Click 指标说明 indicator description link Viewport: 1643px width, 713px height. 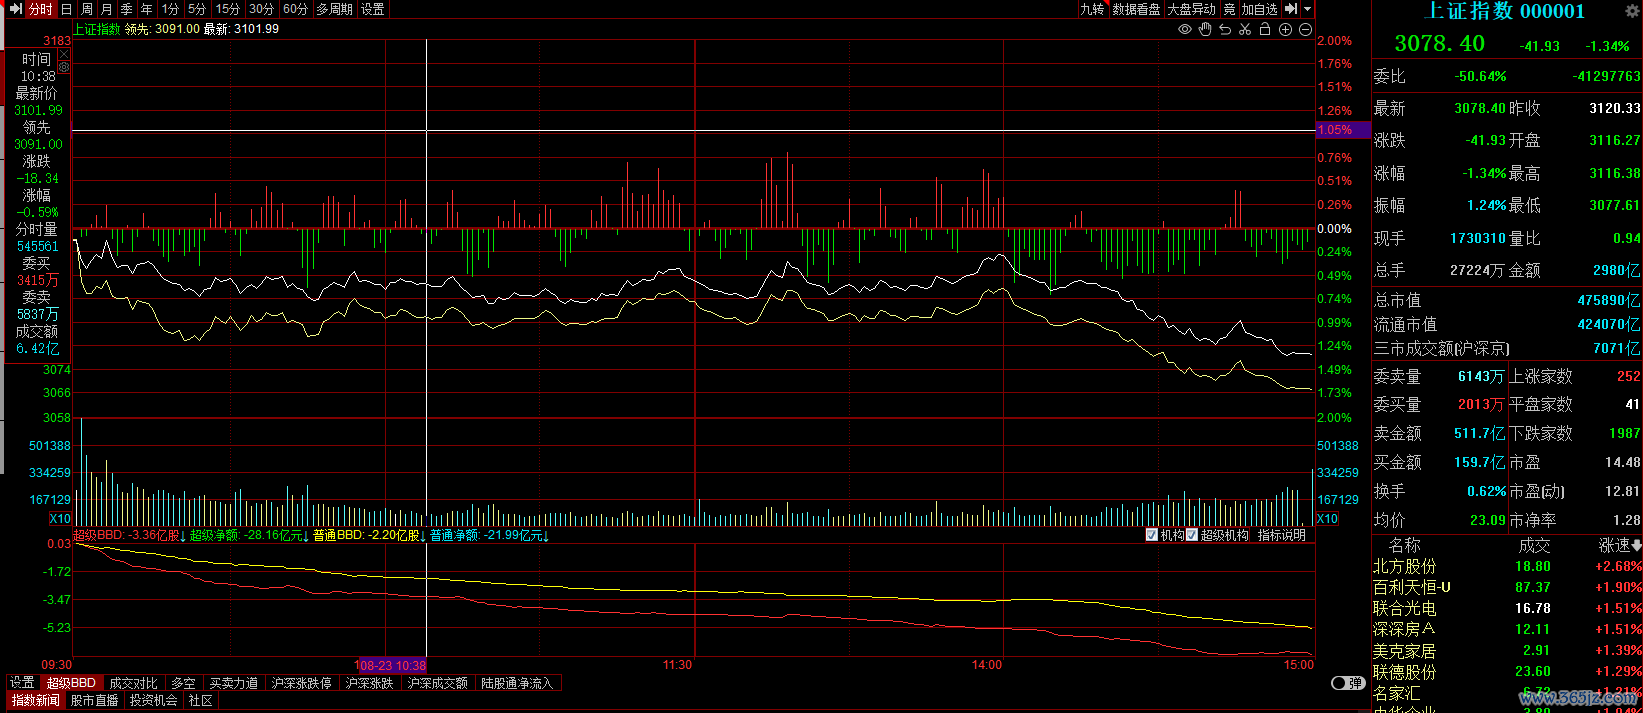click(x=1282, y=535)
